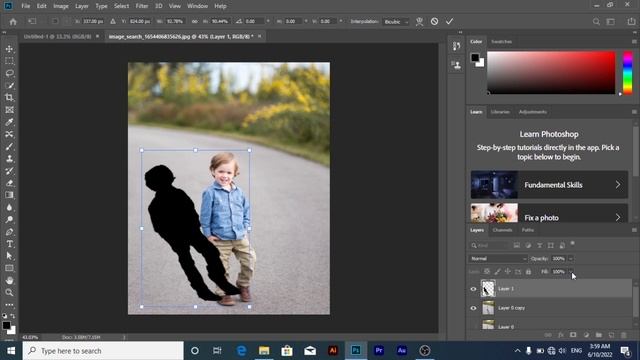Select the Rectangular Marquee tool

click(9, 61)
